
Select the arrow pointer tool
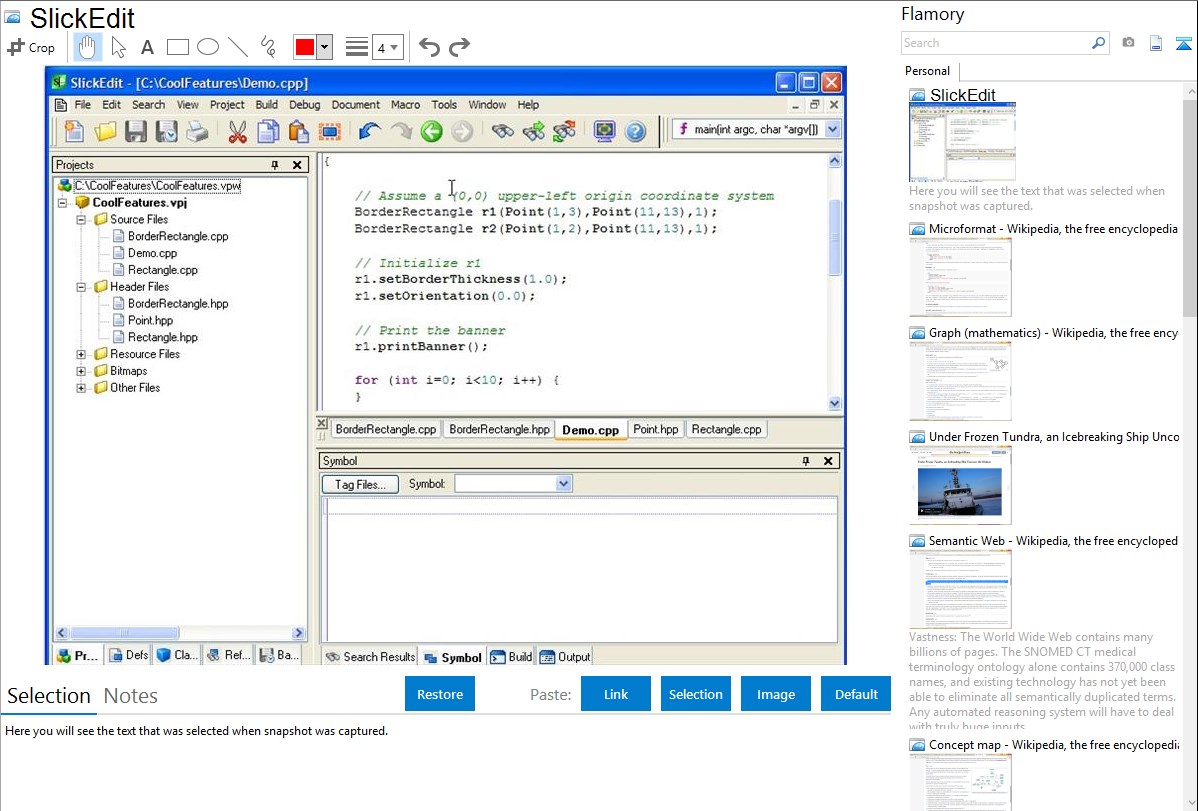118,47
